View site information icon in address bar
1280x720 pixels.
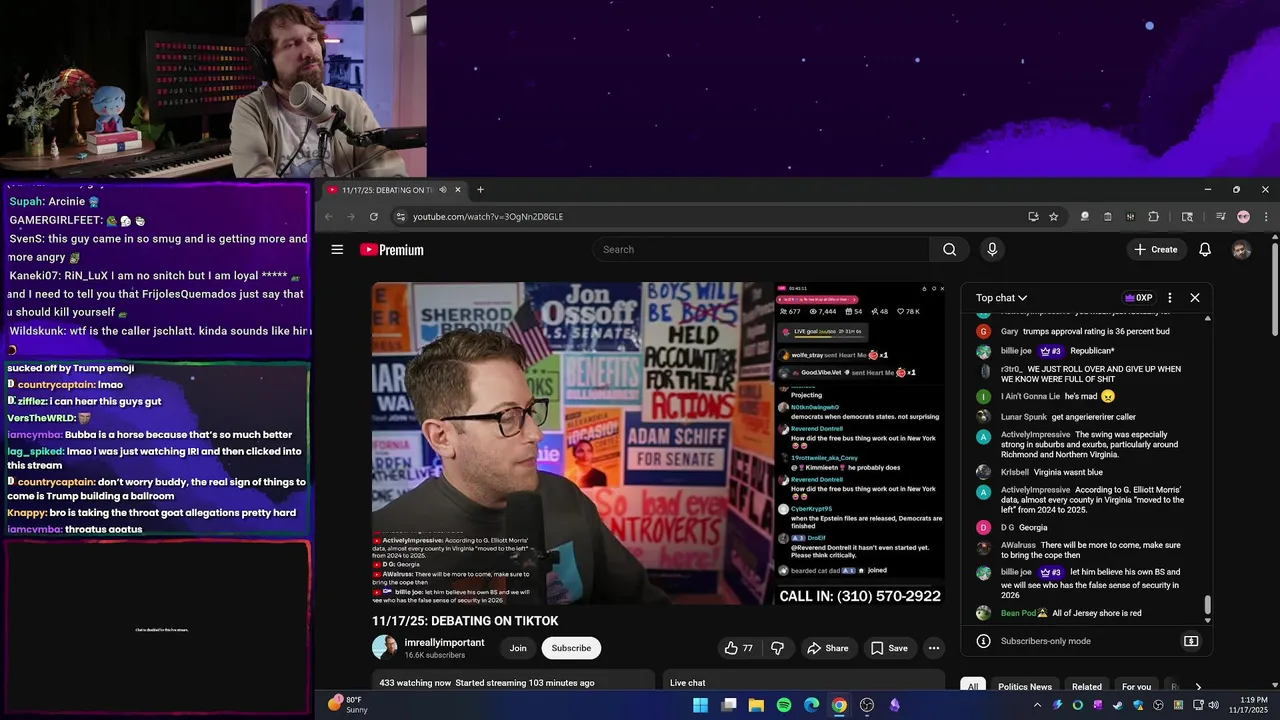(401, 217)
